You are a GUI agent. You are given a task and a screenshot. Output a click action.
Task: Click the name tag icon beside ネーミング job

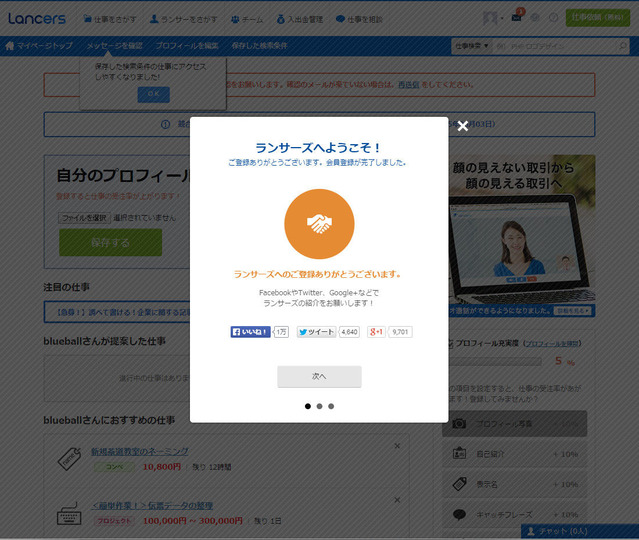(x=69, y=459)
